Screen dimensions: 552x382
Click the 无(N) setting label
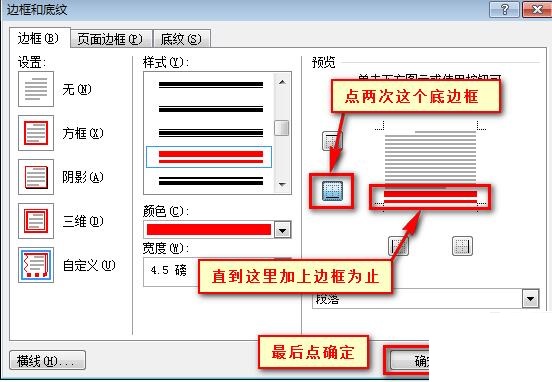pyautogui.click(x=77, y=89)
